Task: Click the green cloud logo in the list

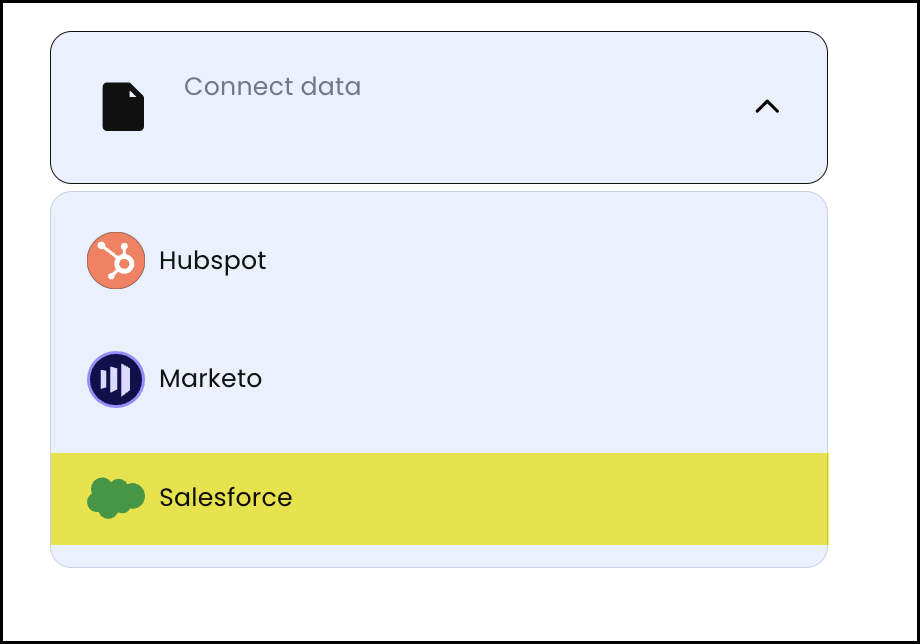Action: [x=114, y=497]
